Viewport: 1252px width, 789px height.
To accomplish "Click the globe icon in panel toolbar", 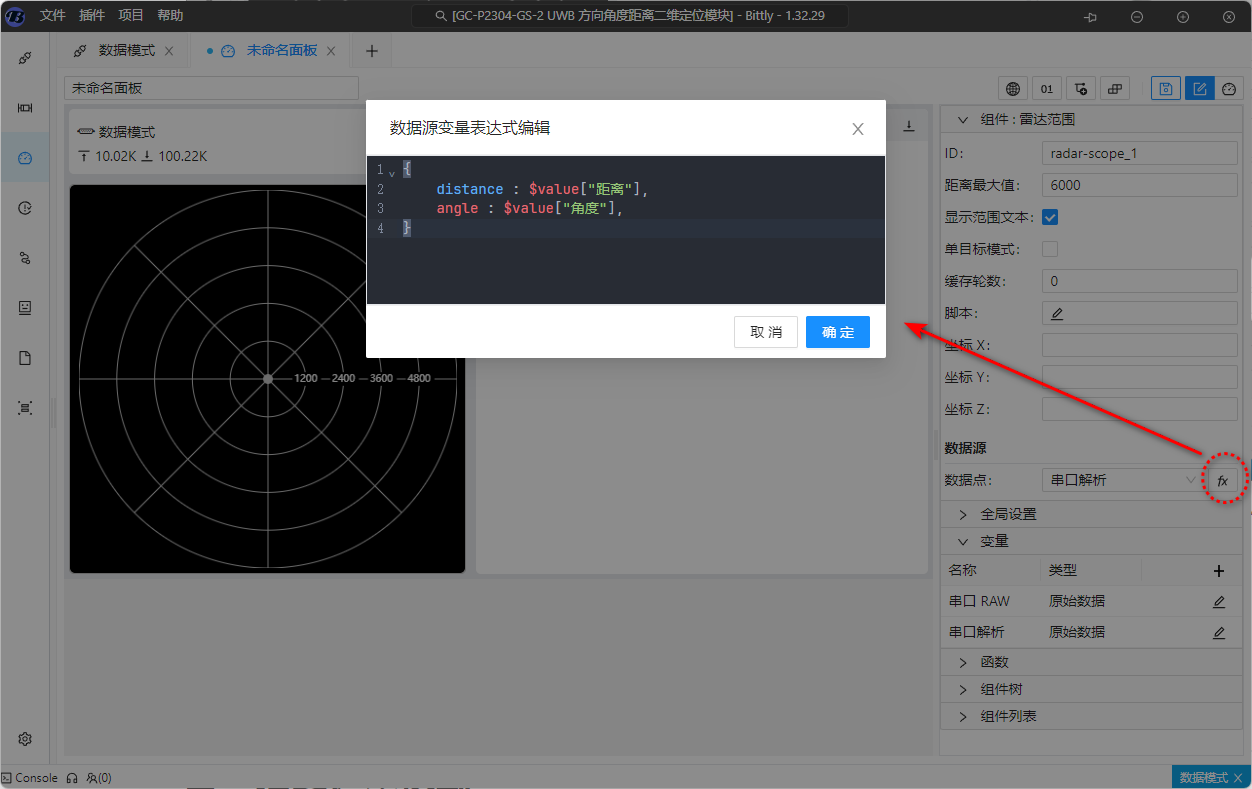I will tap(1013, 89).
